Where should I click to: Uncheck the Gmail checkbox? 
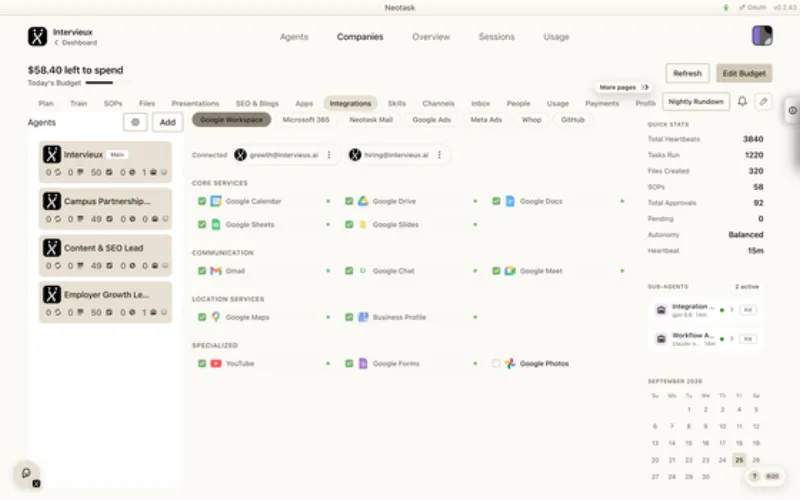pos(202,271)
